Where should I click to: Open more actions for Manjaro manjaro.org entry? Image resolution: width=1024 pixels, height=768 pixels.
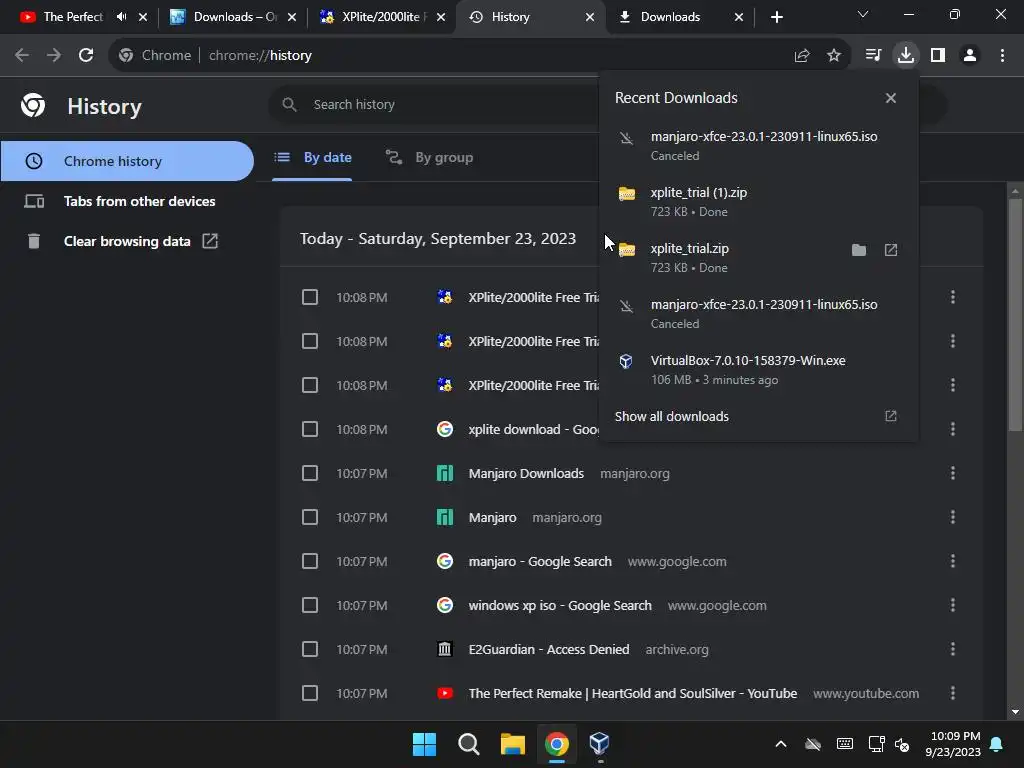click(x=953, y=518)
